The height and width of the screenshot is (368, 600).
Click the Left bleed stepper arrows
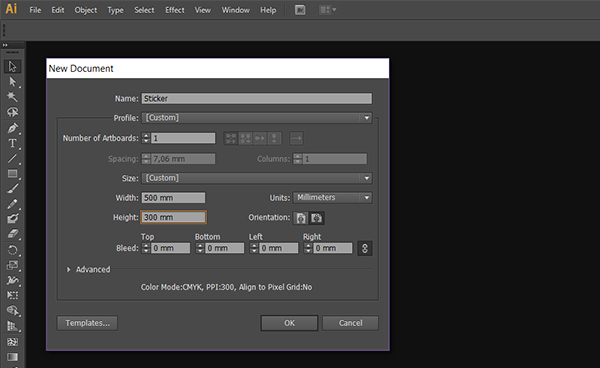pyautogui.click(x=254, y=248)
